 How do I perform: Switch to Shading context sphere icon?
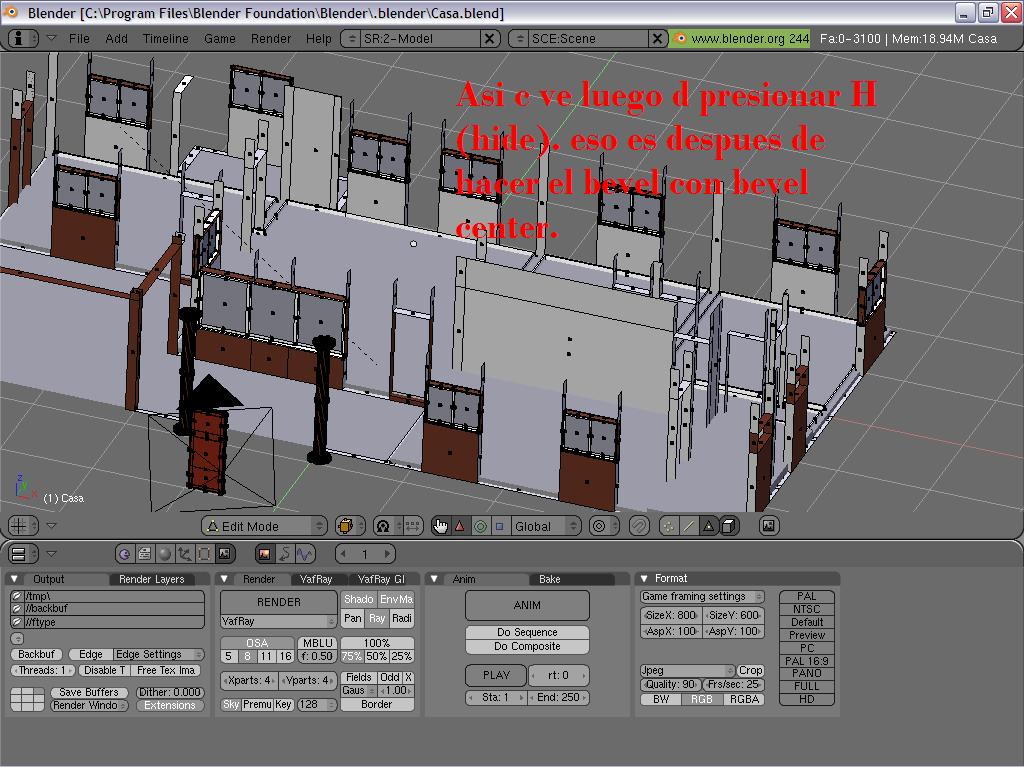tap(165, 554)
